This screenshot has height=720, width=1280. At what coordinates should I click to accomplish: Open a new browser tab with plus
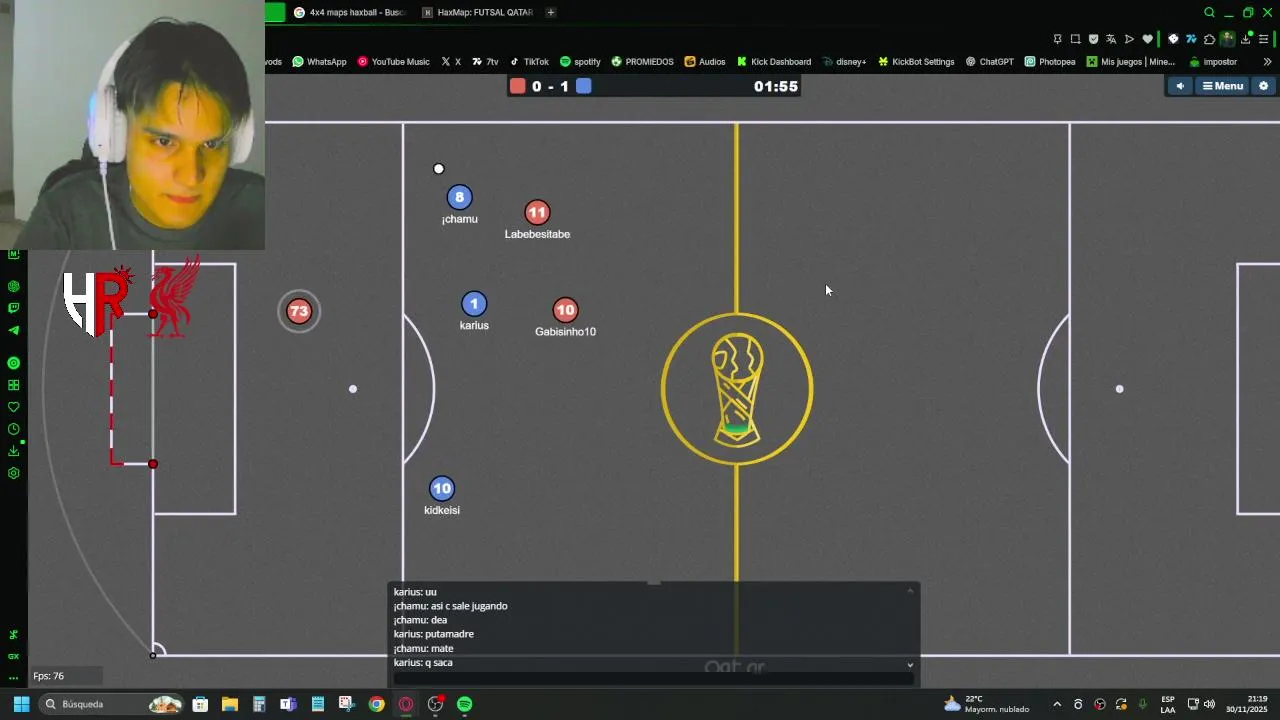coord(550,12)
